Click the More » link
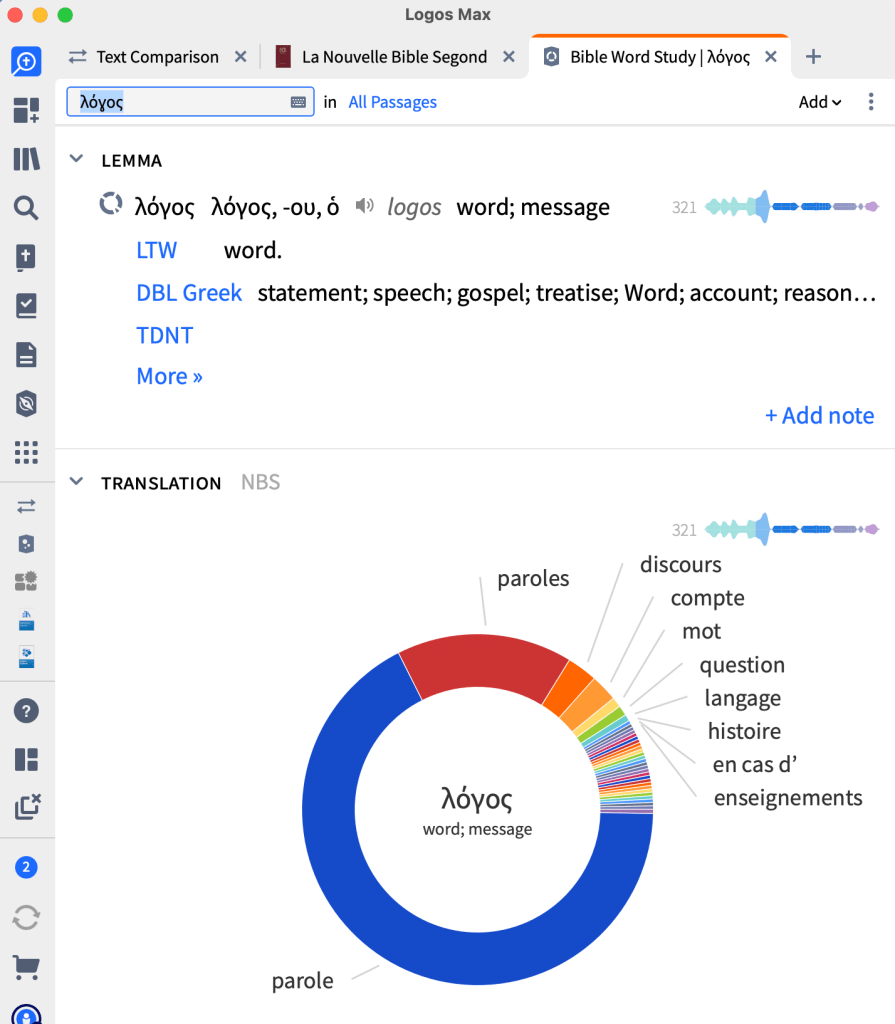This screenshot has height=1024, width=895. coord(169,376)
